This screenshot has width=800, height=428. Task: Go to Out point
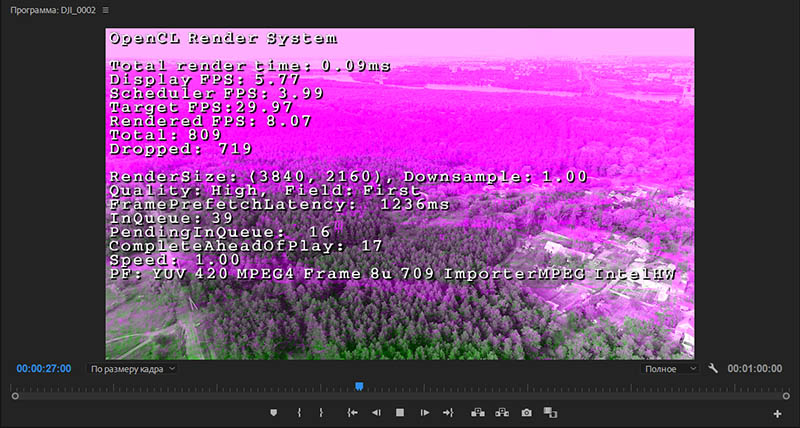click(448, 413)
